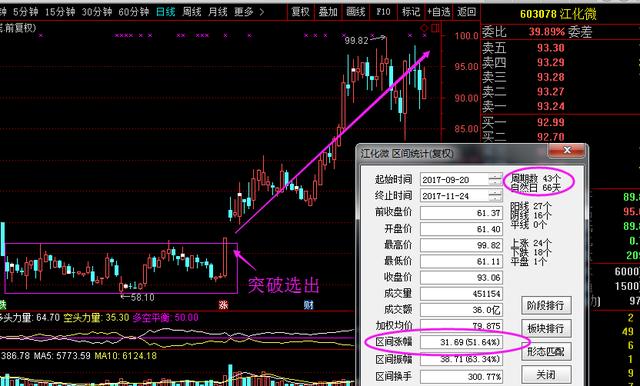This screenshot has height=386, width=640.
Task: Click the 终止时间 date stepper arrows
Action: click(x=495, y=196)
